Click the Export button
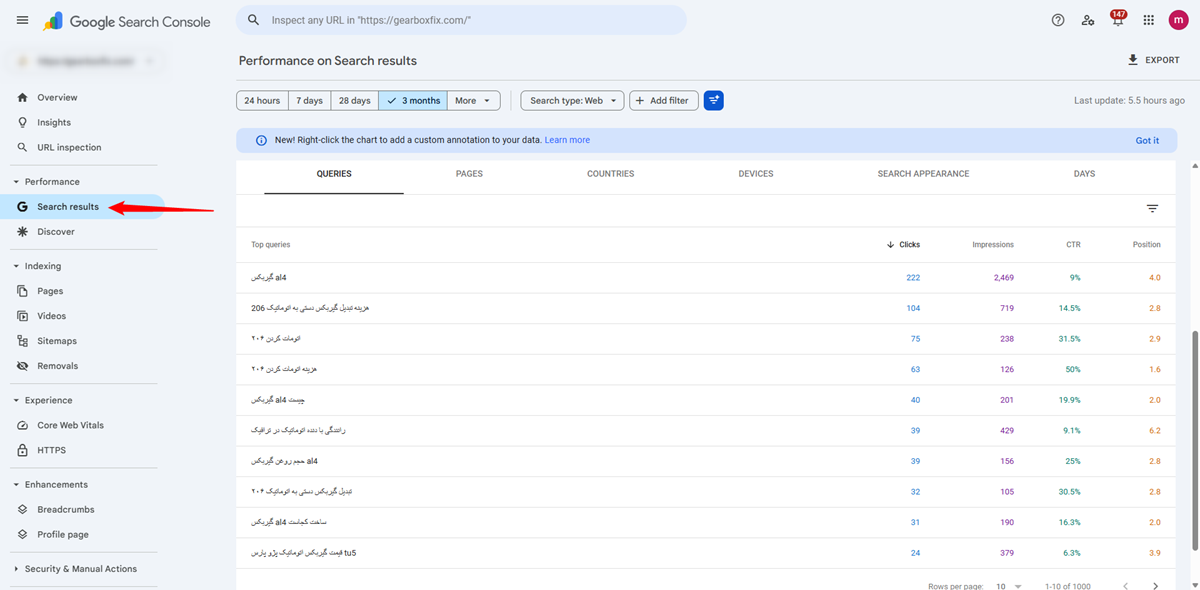This screenshot has width=1200, height=590. pos(1153,60)
